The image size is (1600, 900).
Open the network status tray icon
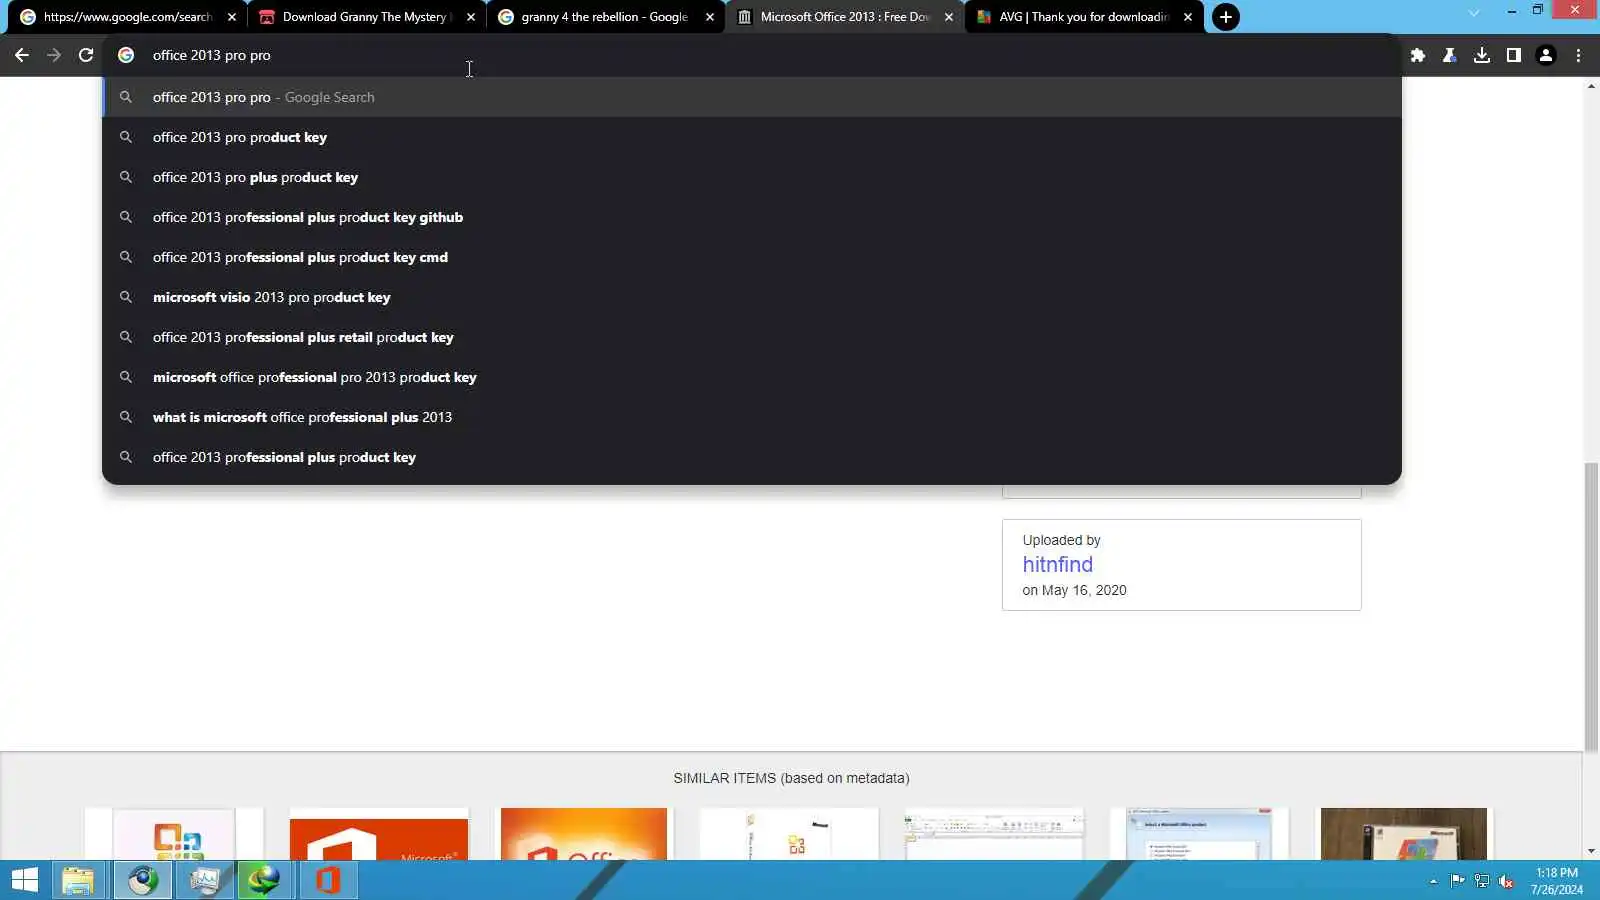point(1481,881)
